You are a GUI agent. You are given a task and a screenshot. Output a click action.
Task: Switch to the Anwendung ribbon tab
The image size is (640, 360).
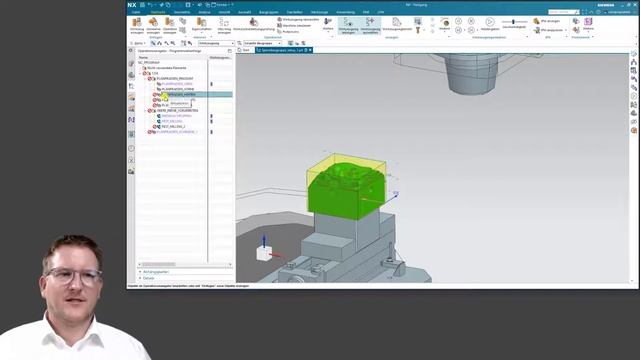click(x=345, y=12)
